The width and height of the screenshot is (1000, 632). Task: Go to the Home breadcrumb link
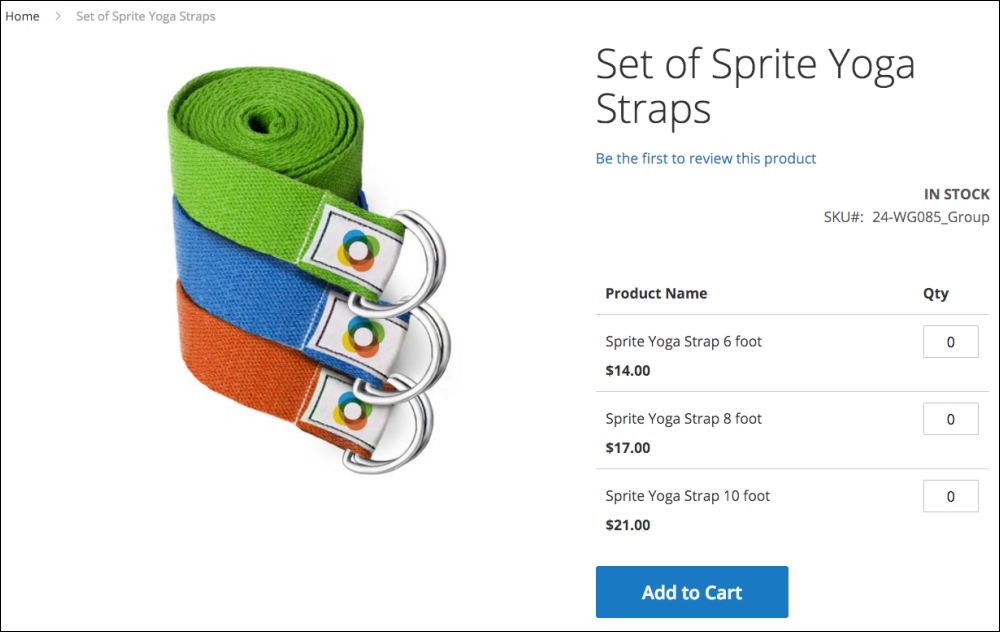pyautogui.click(x=23, y=16)
